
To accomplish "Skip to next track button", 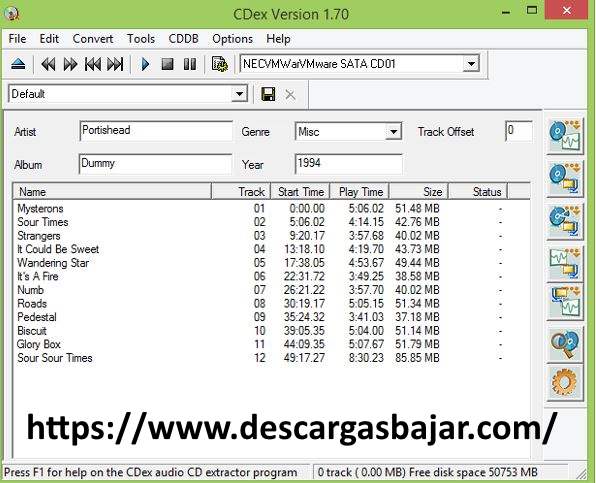I will click(x=115, y=64).
